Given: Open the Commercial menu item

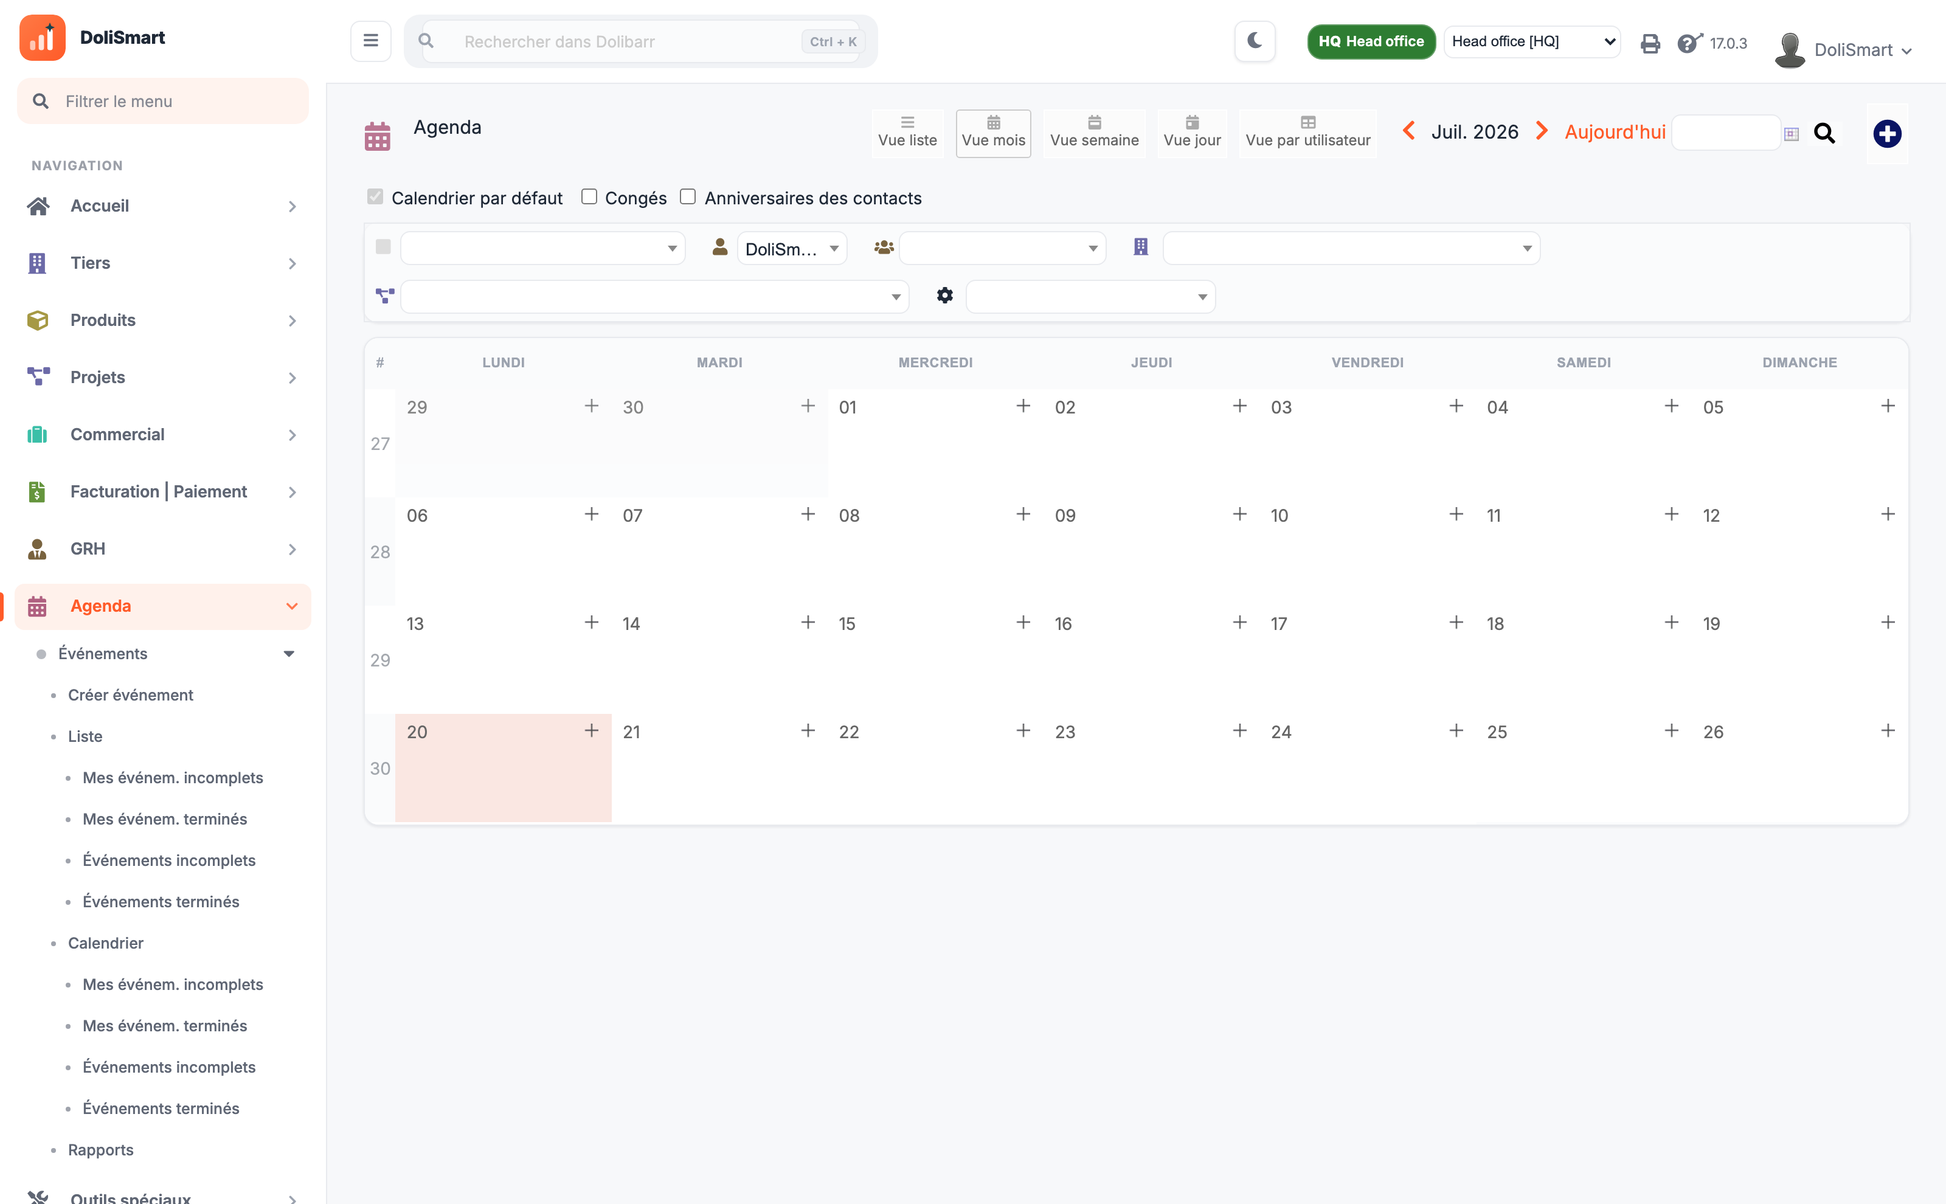Looking at the screenshot, I should 163,435.
